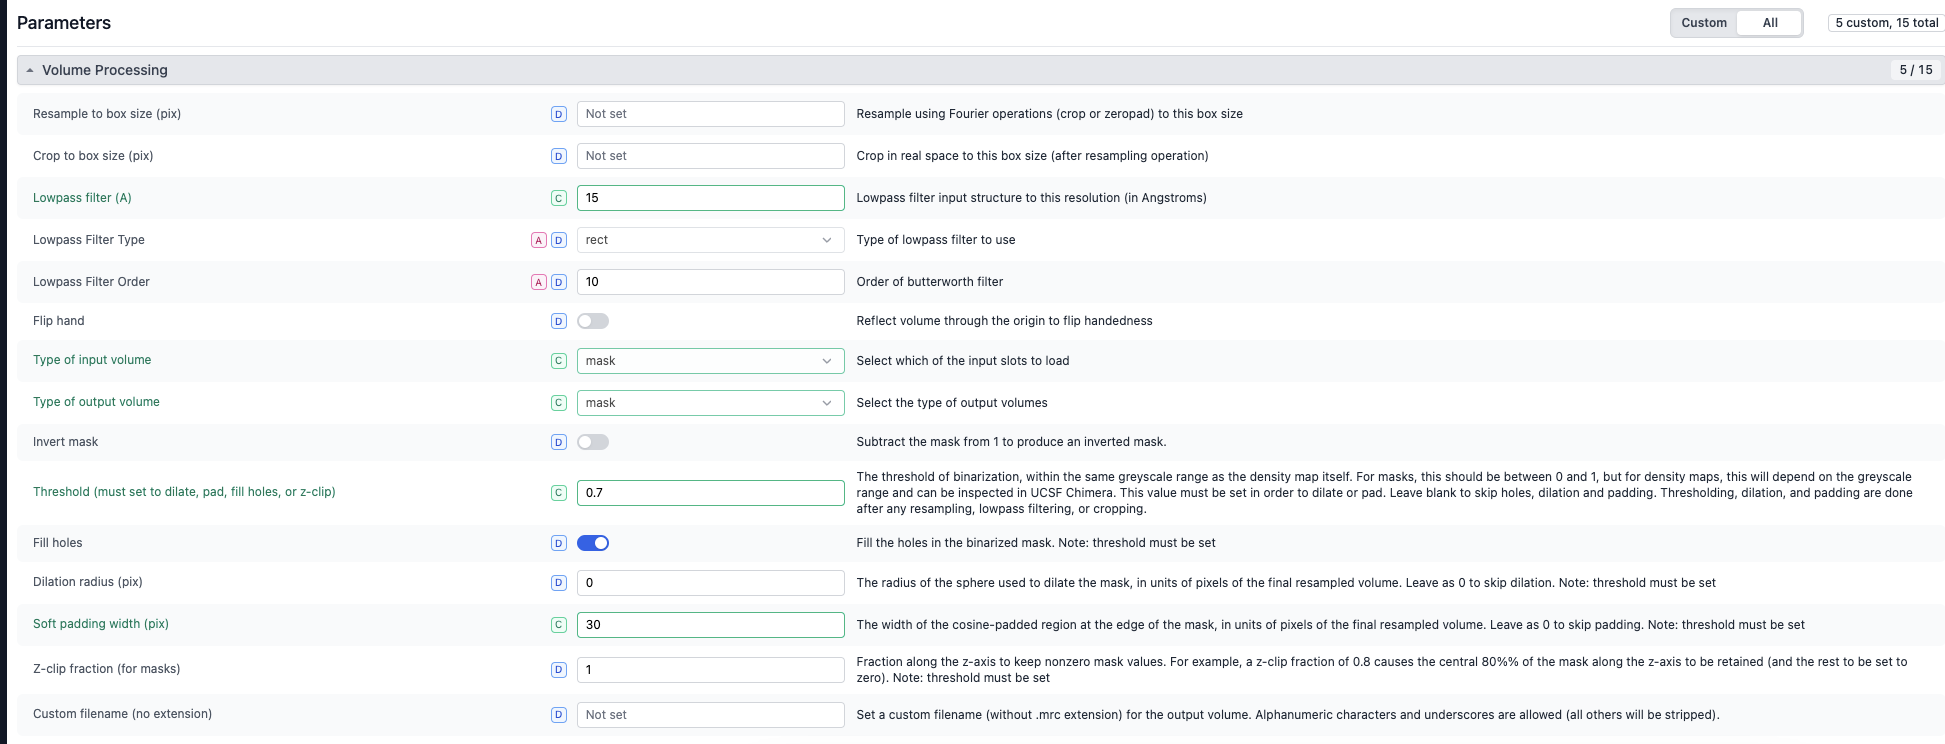Screen dimensions: 1945x744
Task: Click the Volume Processing section title
Action: (x=105, y=70)
